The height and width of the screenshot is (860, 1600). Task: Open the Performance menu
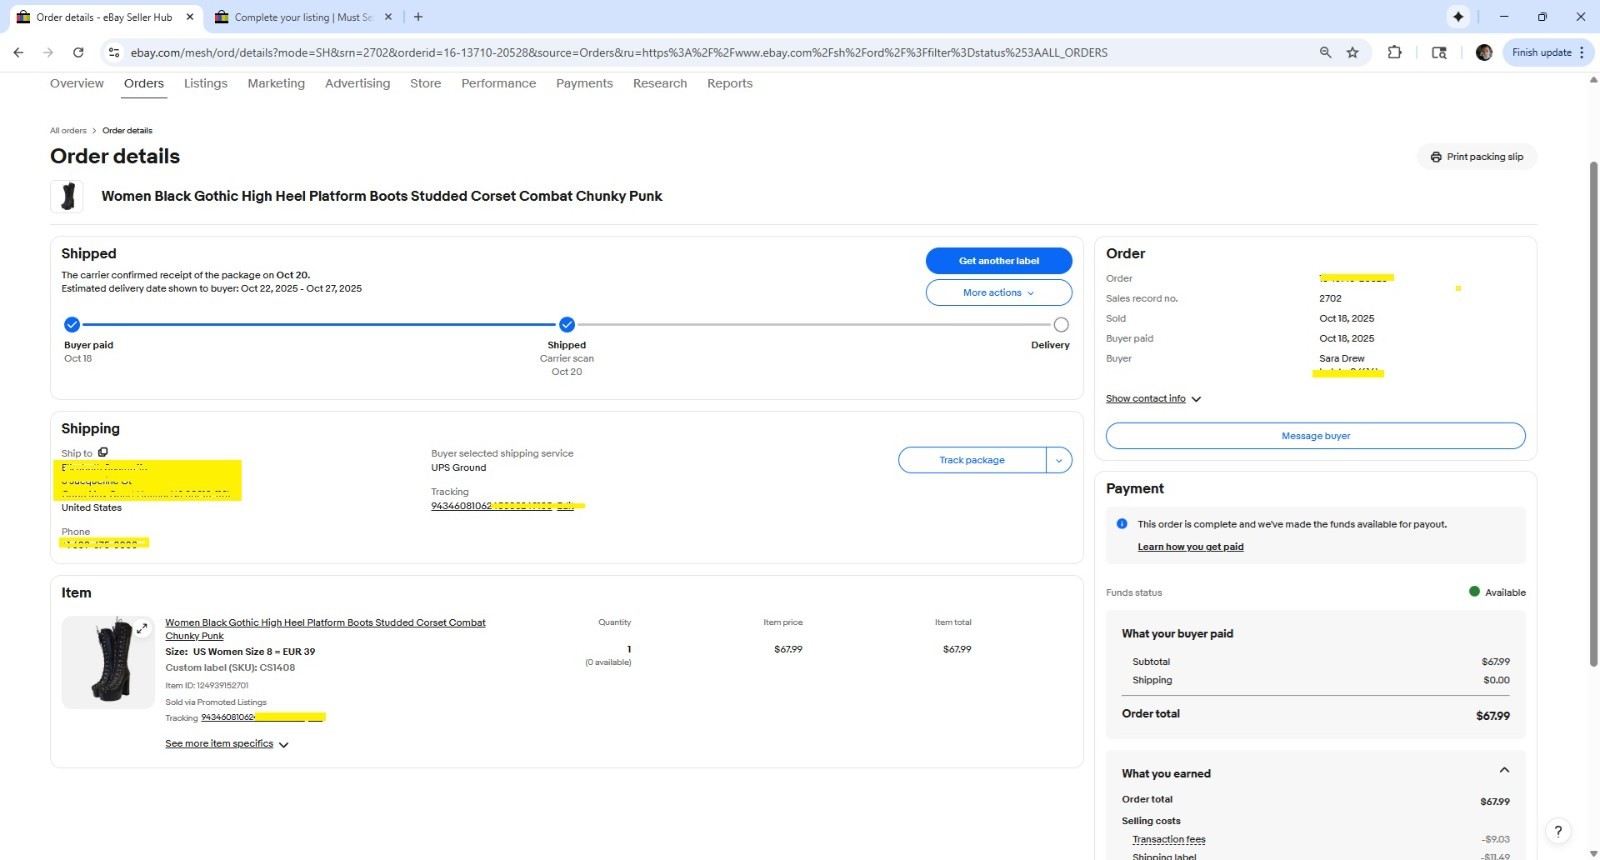(x=498, y=84)
